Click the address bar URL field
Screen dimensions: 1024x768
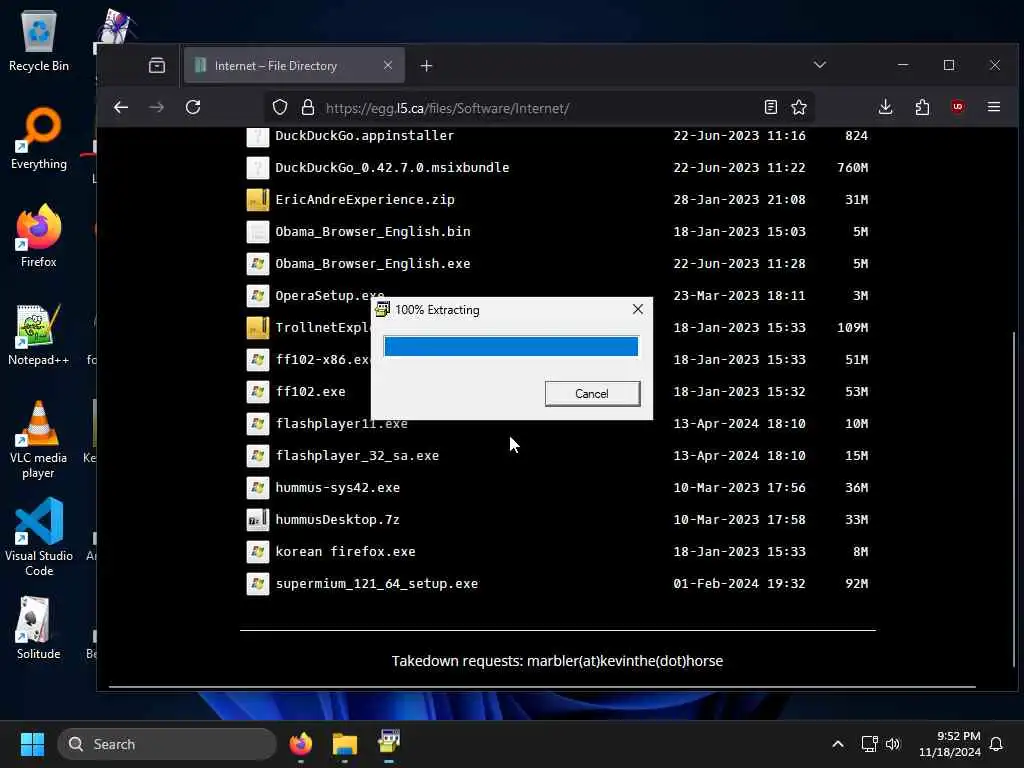(x=539, y=108)
